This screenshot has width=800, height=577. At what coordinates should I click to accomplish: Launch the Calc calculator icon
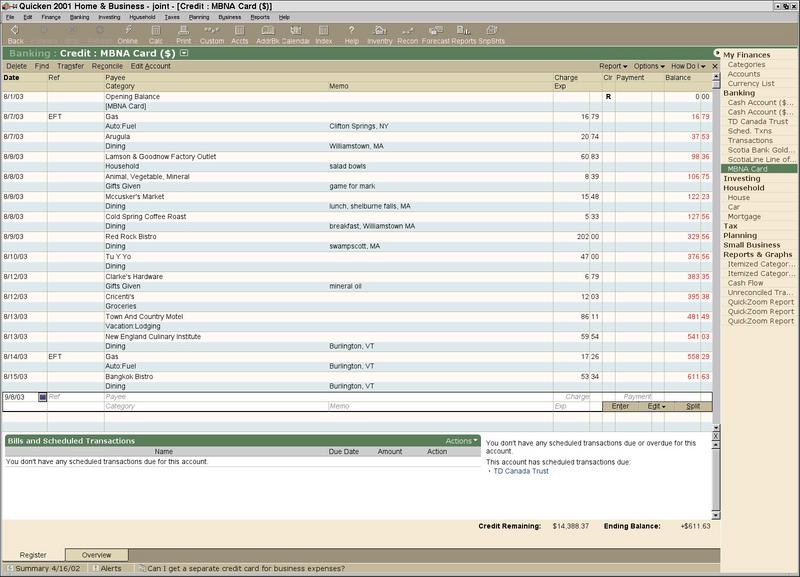pyautogui.click(x=156, y=34)
